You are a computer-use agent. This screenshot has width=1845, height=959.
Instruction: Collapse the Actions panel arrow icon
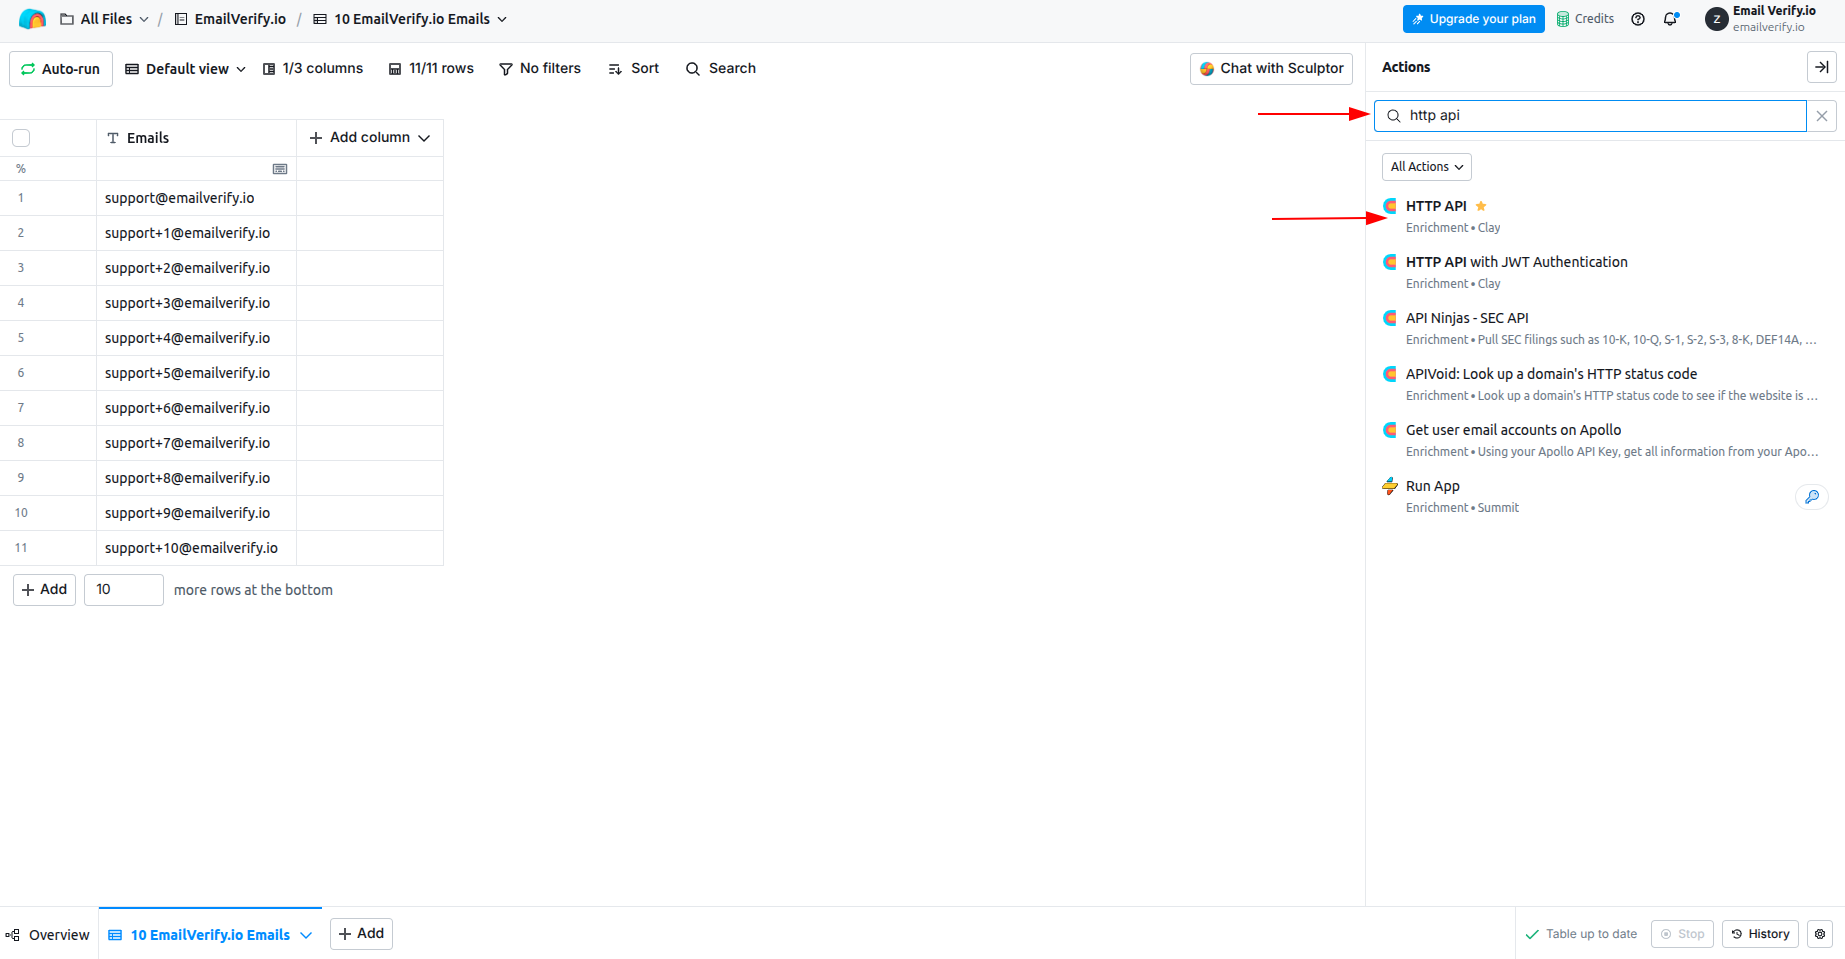pos(1822,67)
